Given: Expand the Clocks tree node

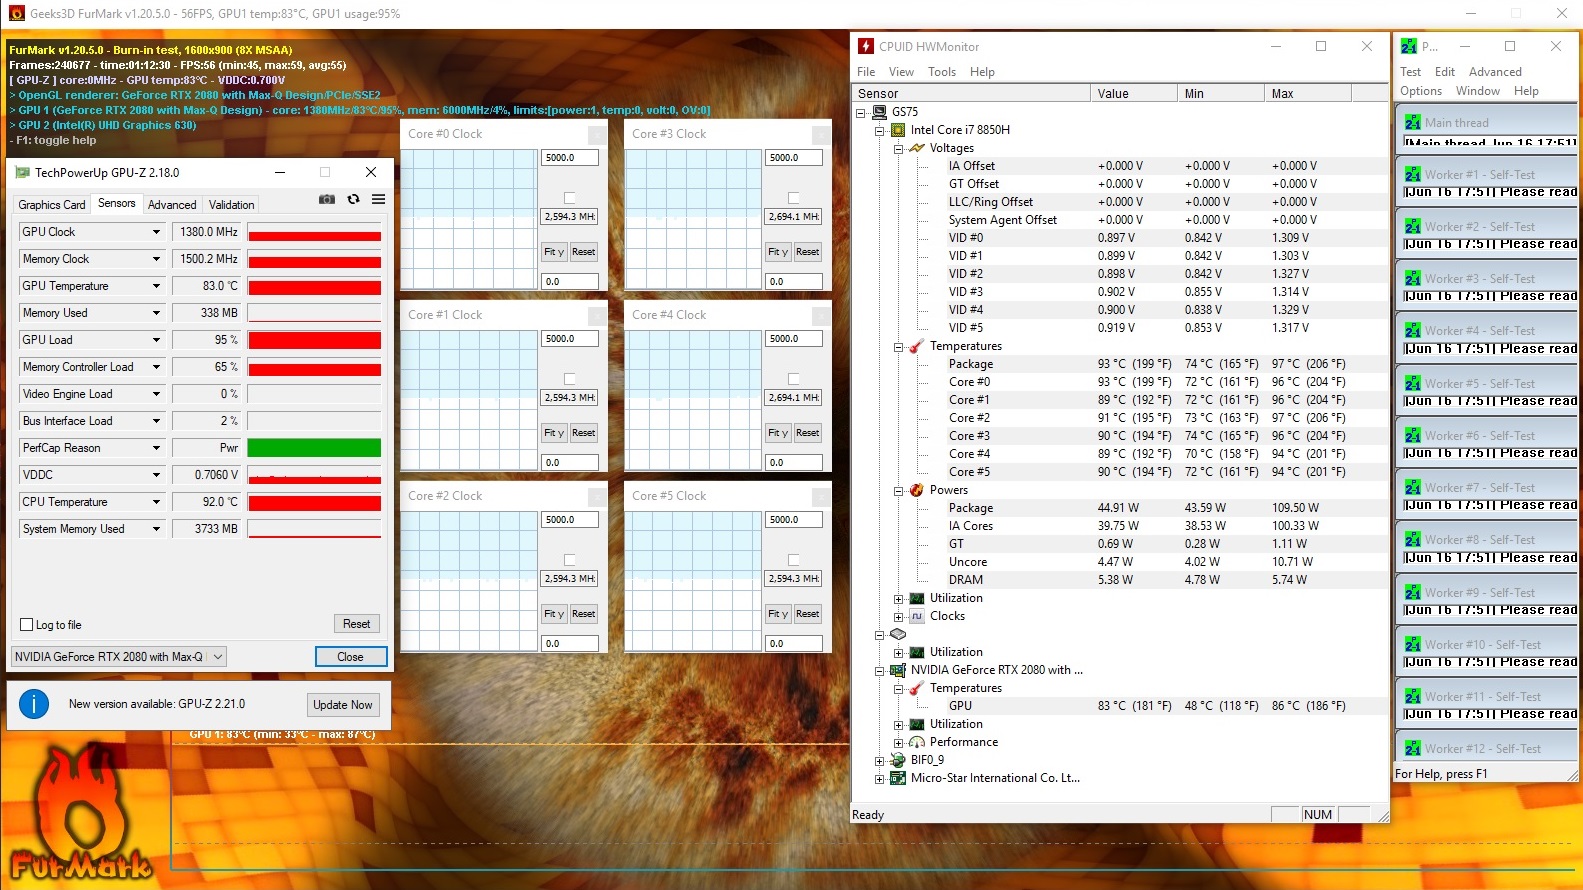Looking at the screenshot, I should (898, 616).
